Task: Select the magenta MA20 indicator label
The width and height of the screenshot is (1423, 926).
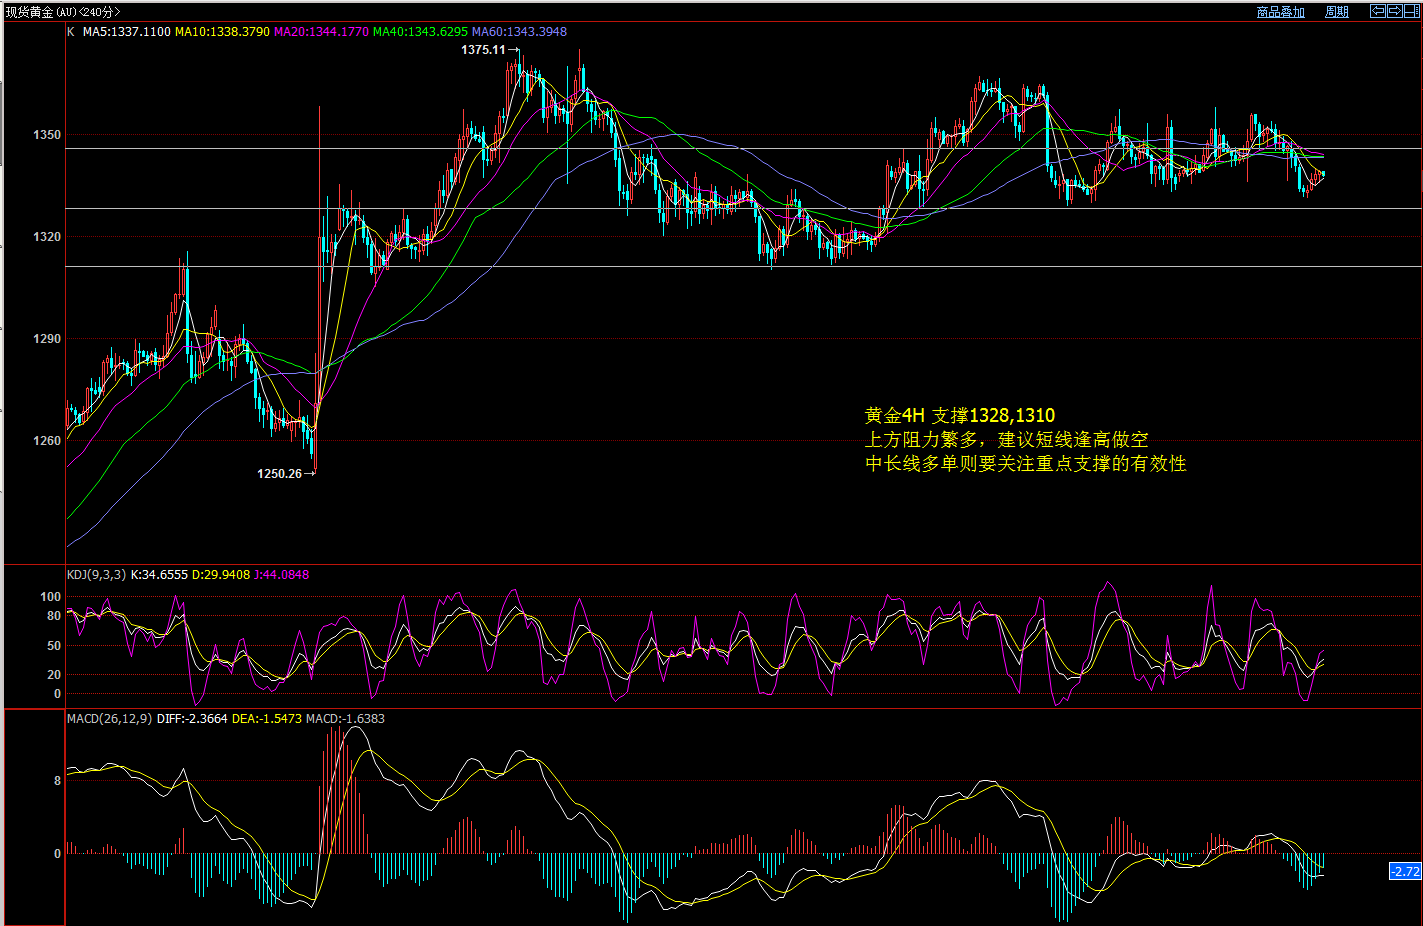Action: (321, 32)
